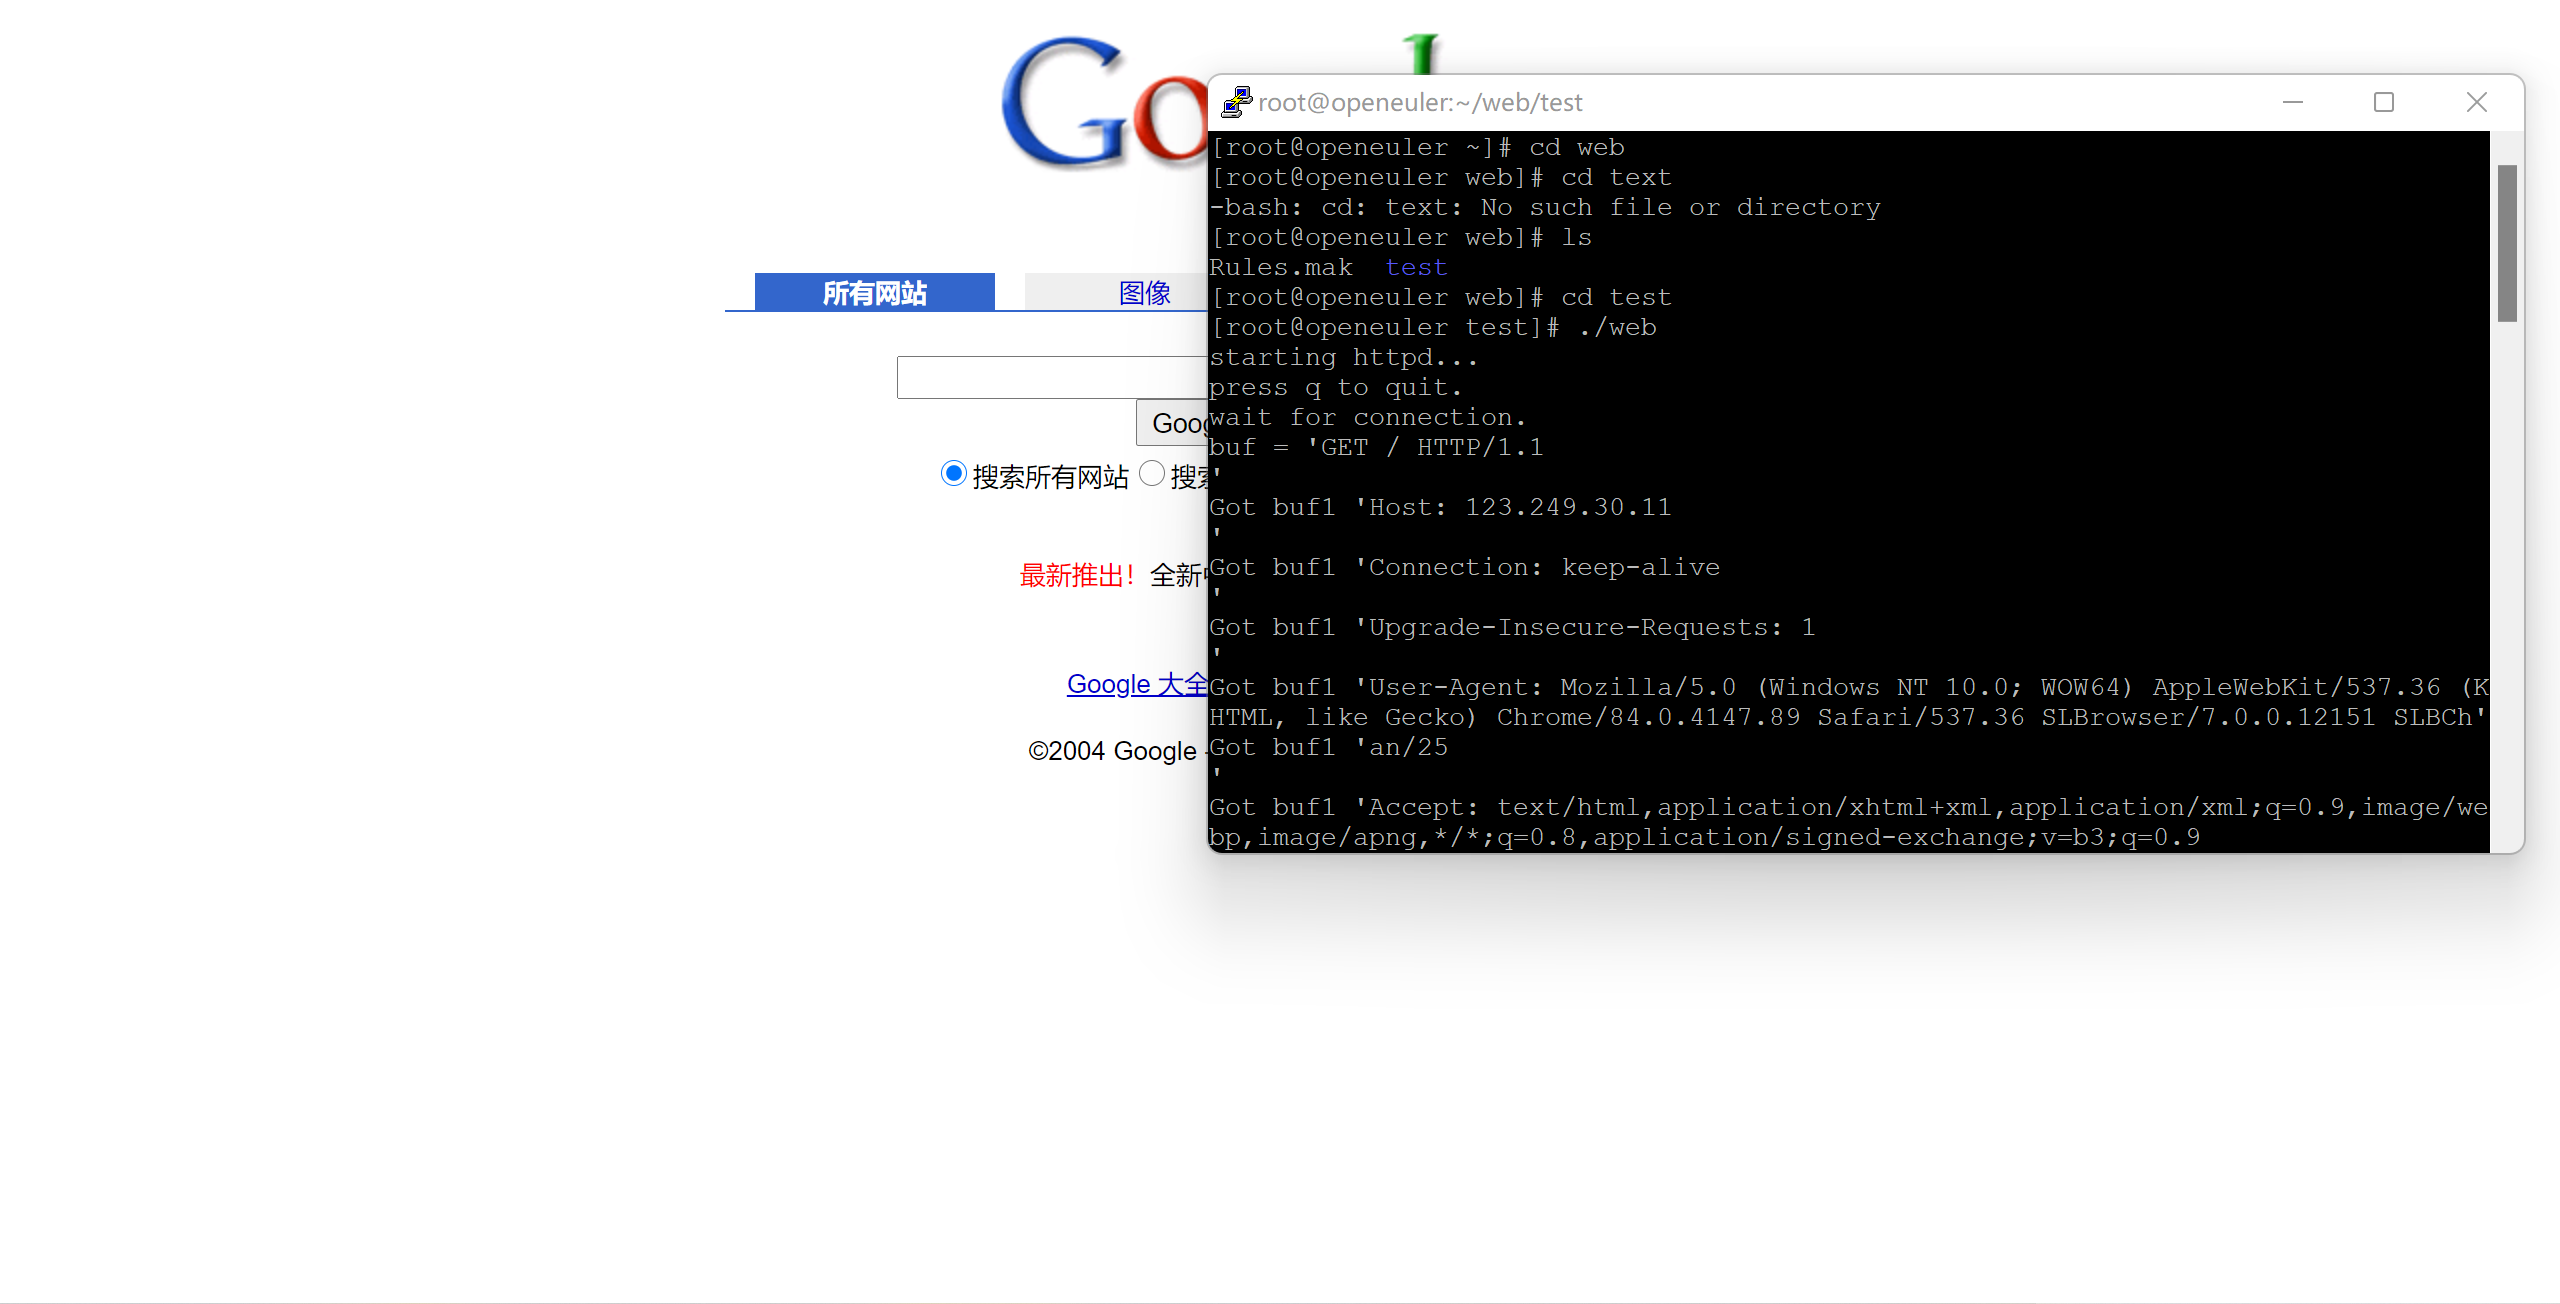2560x1304 pixels.
Task: Open the Google 大全 link
Action: pyautogui.click(x=1137, y=684)
